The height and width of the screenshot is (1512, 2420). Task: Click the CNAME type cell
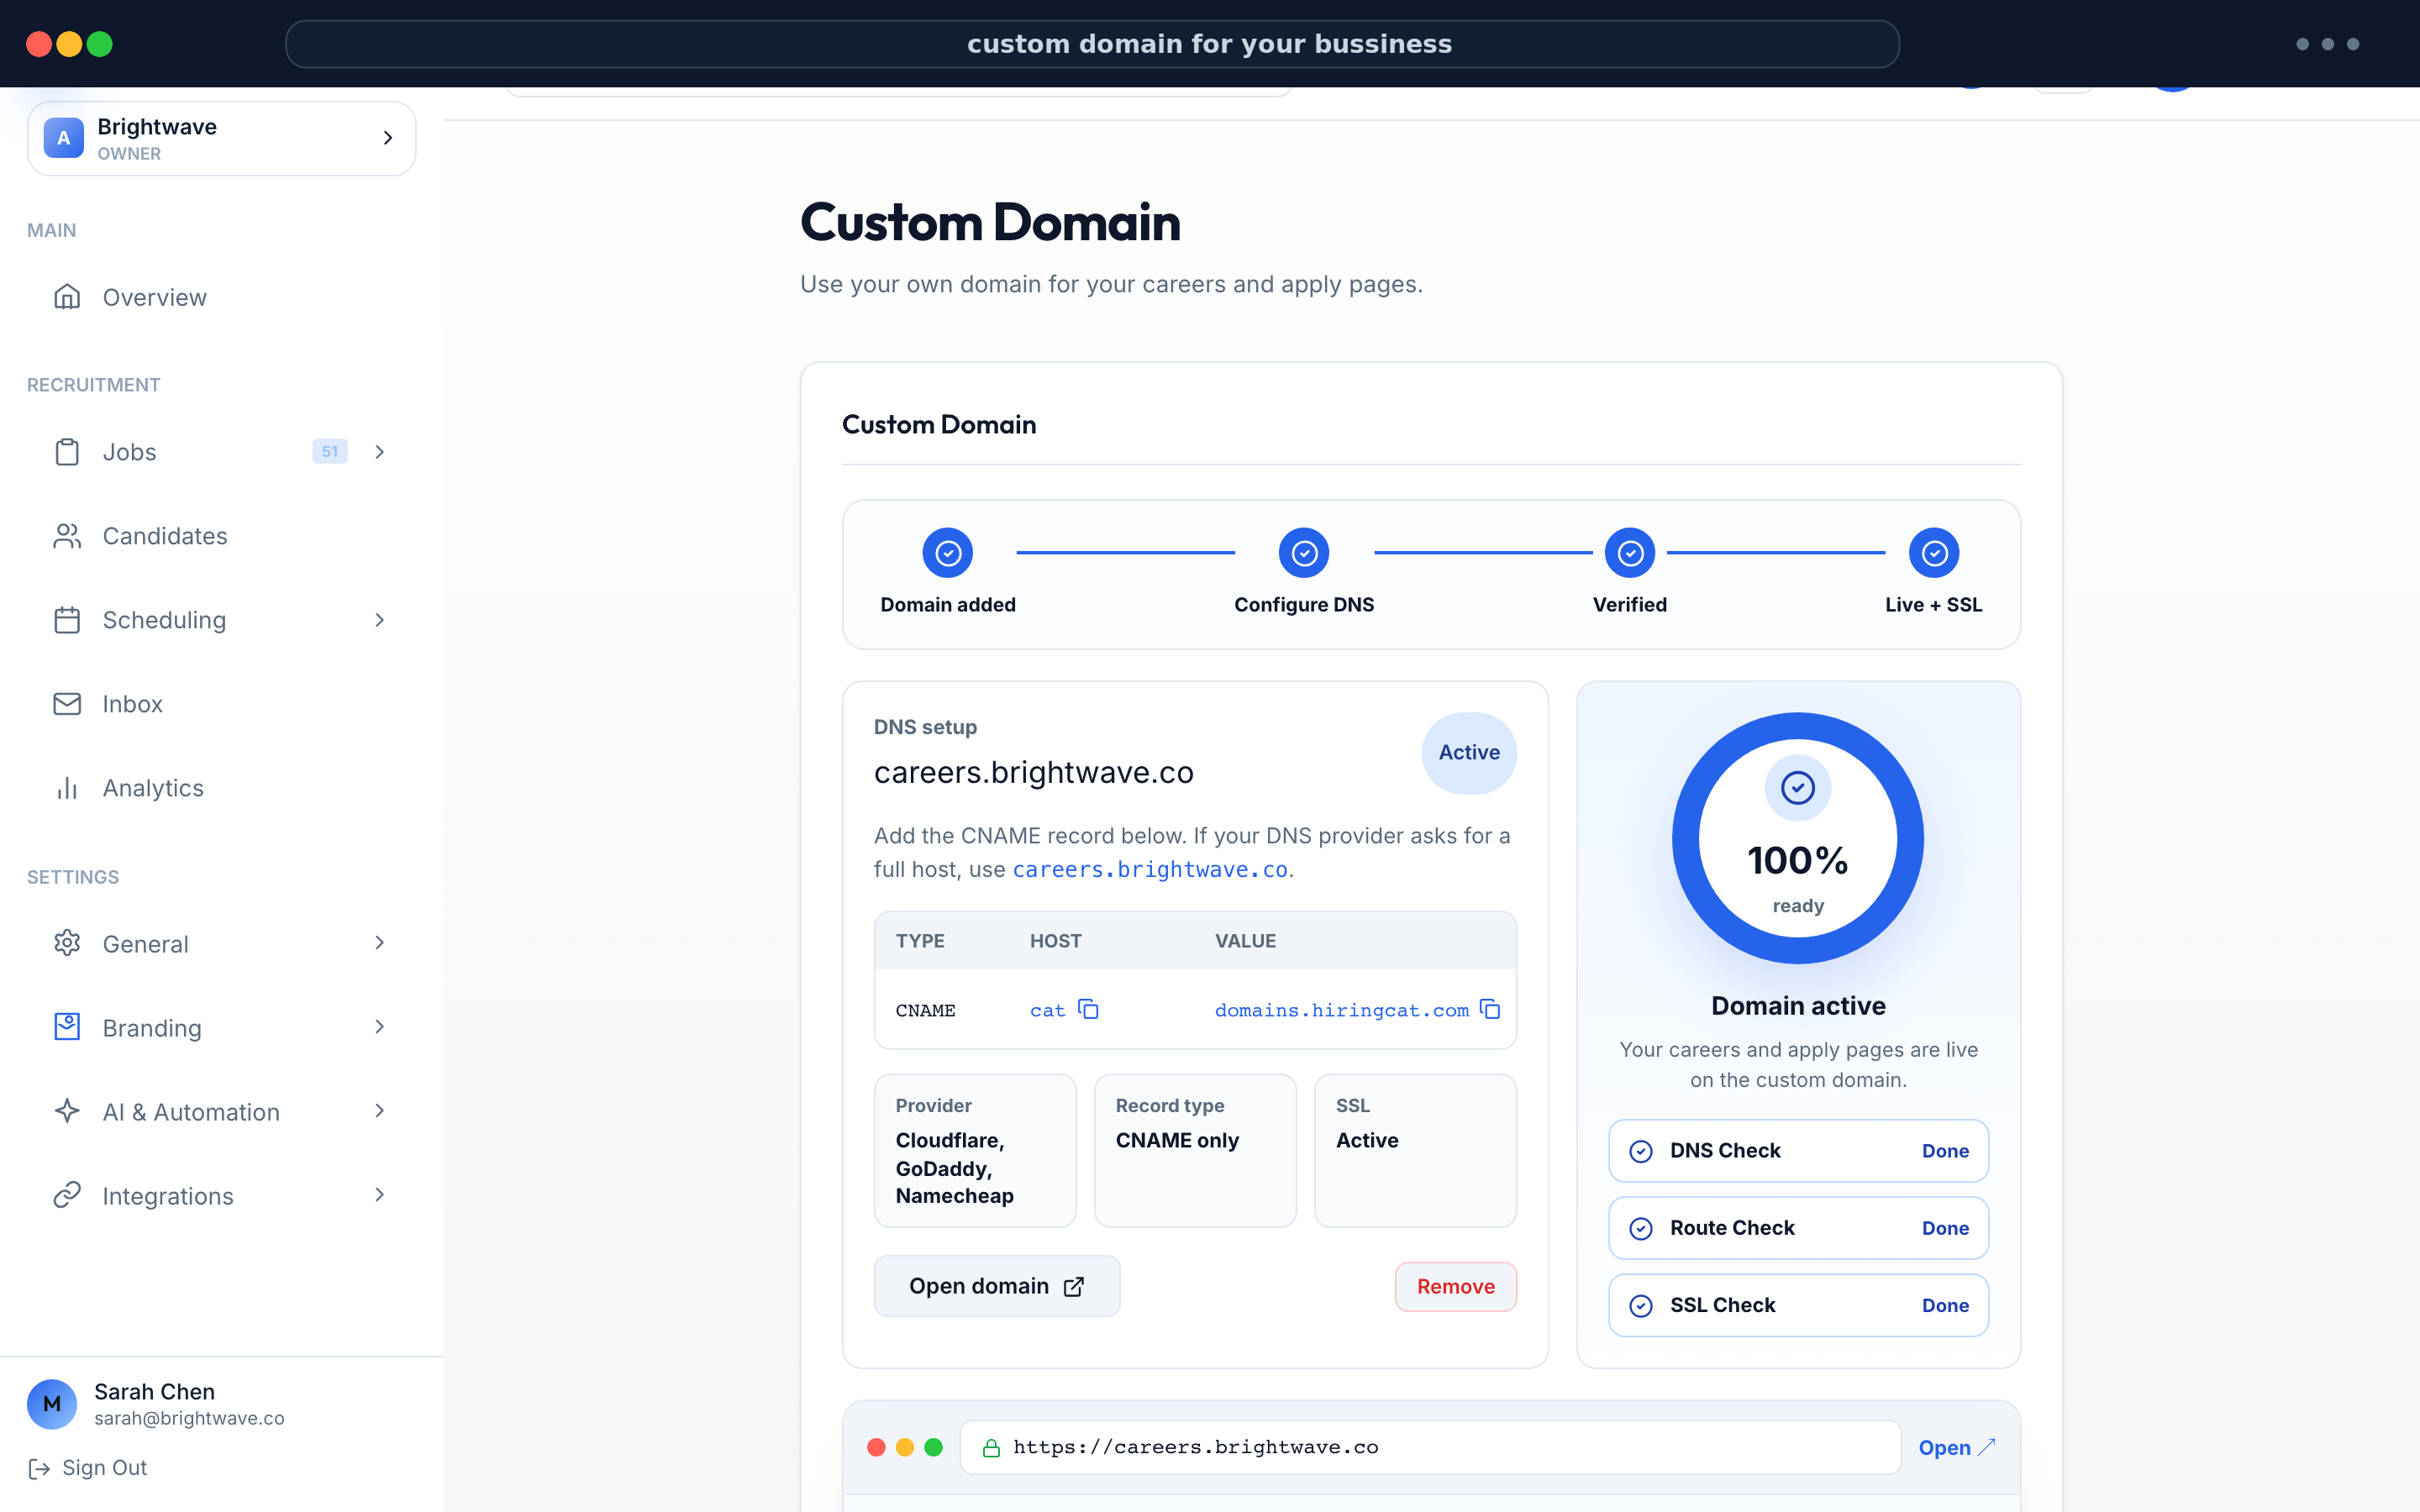925,1010
